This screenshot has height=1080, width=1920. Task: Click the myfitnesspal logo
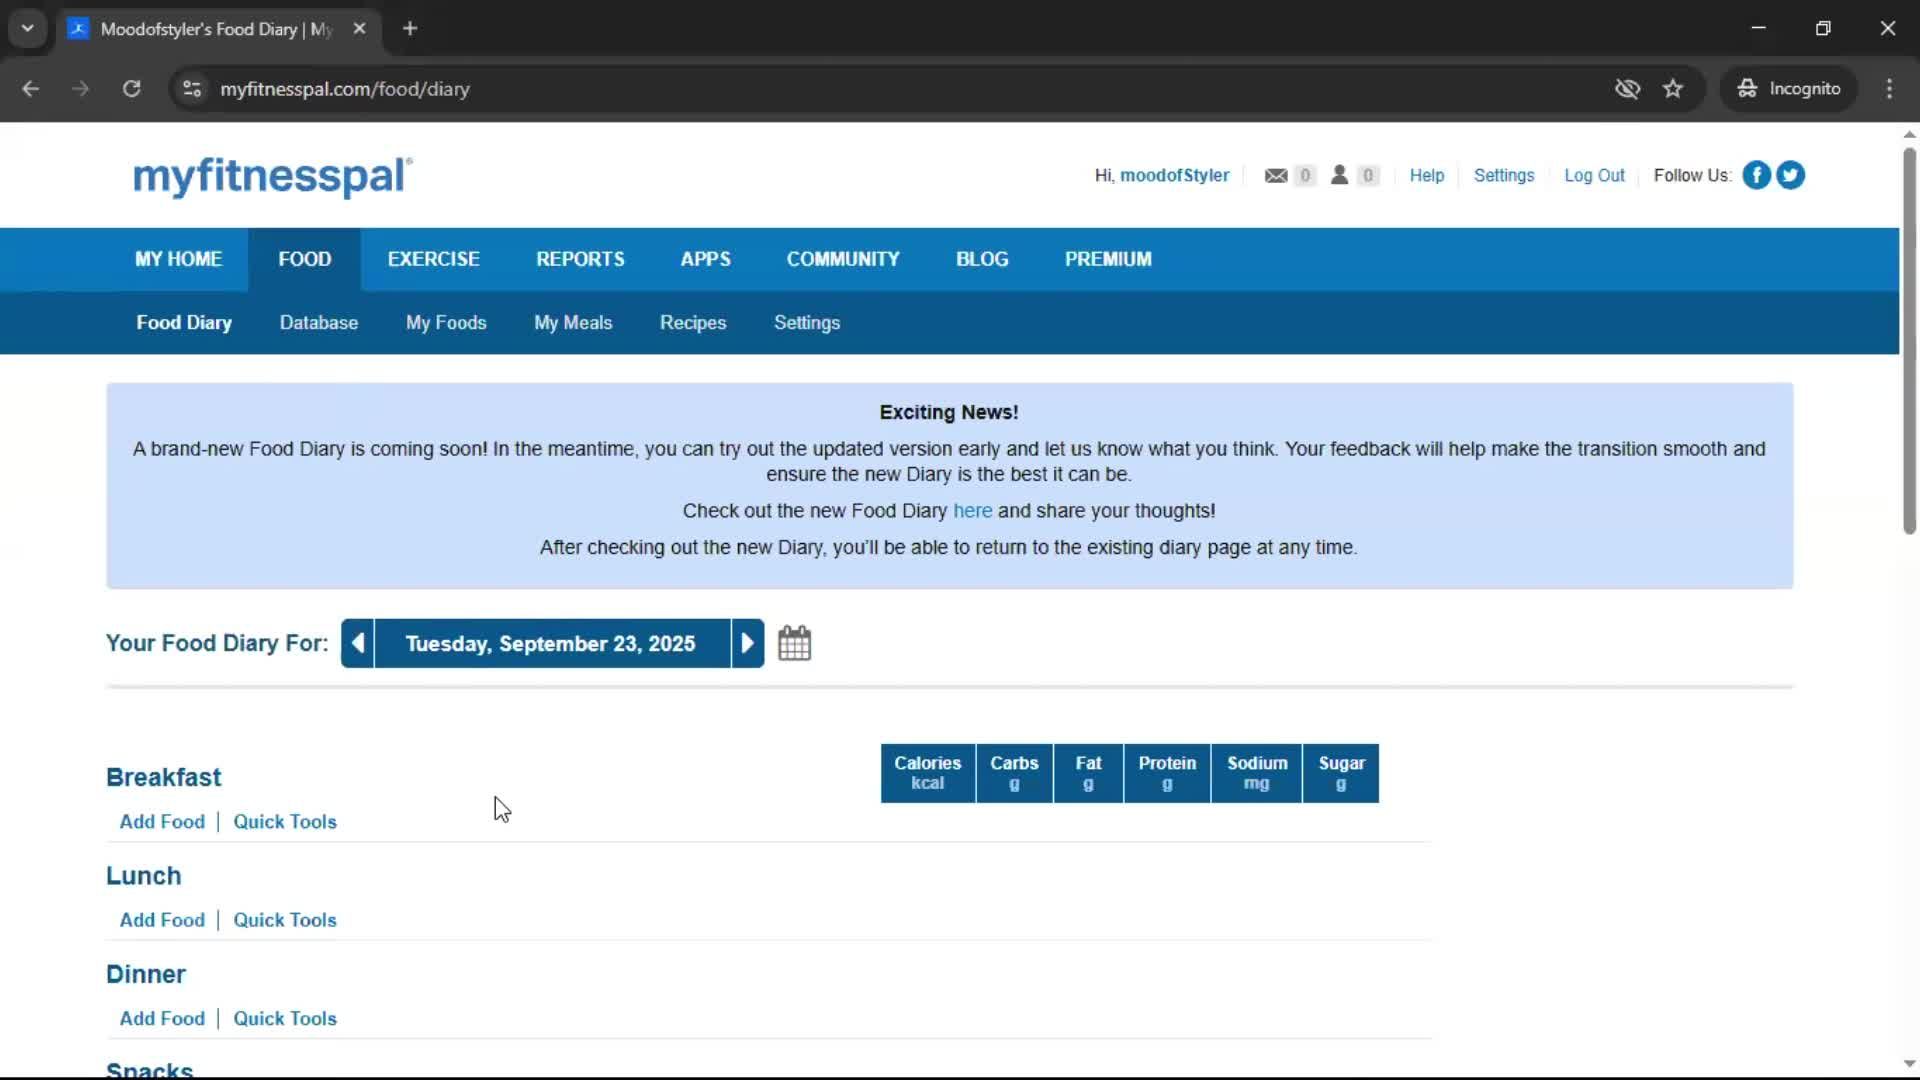272,176
